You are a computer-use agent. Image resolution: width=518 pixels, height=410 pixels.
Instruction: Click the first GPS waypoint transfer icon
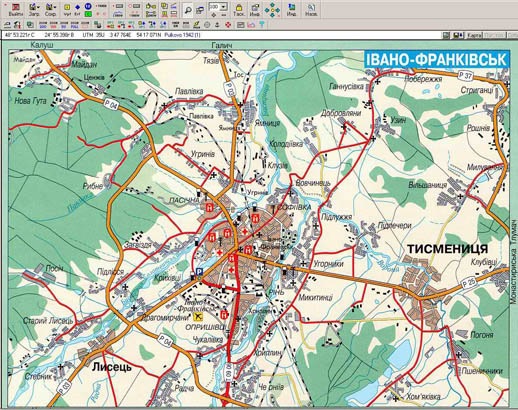[x=110, y=25]
